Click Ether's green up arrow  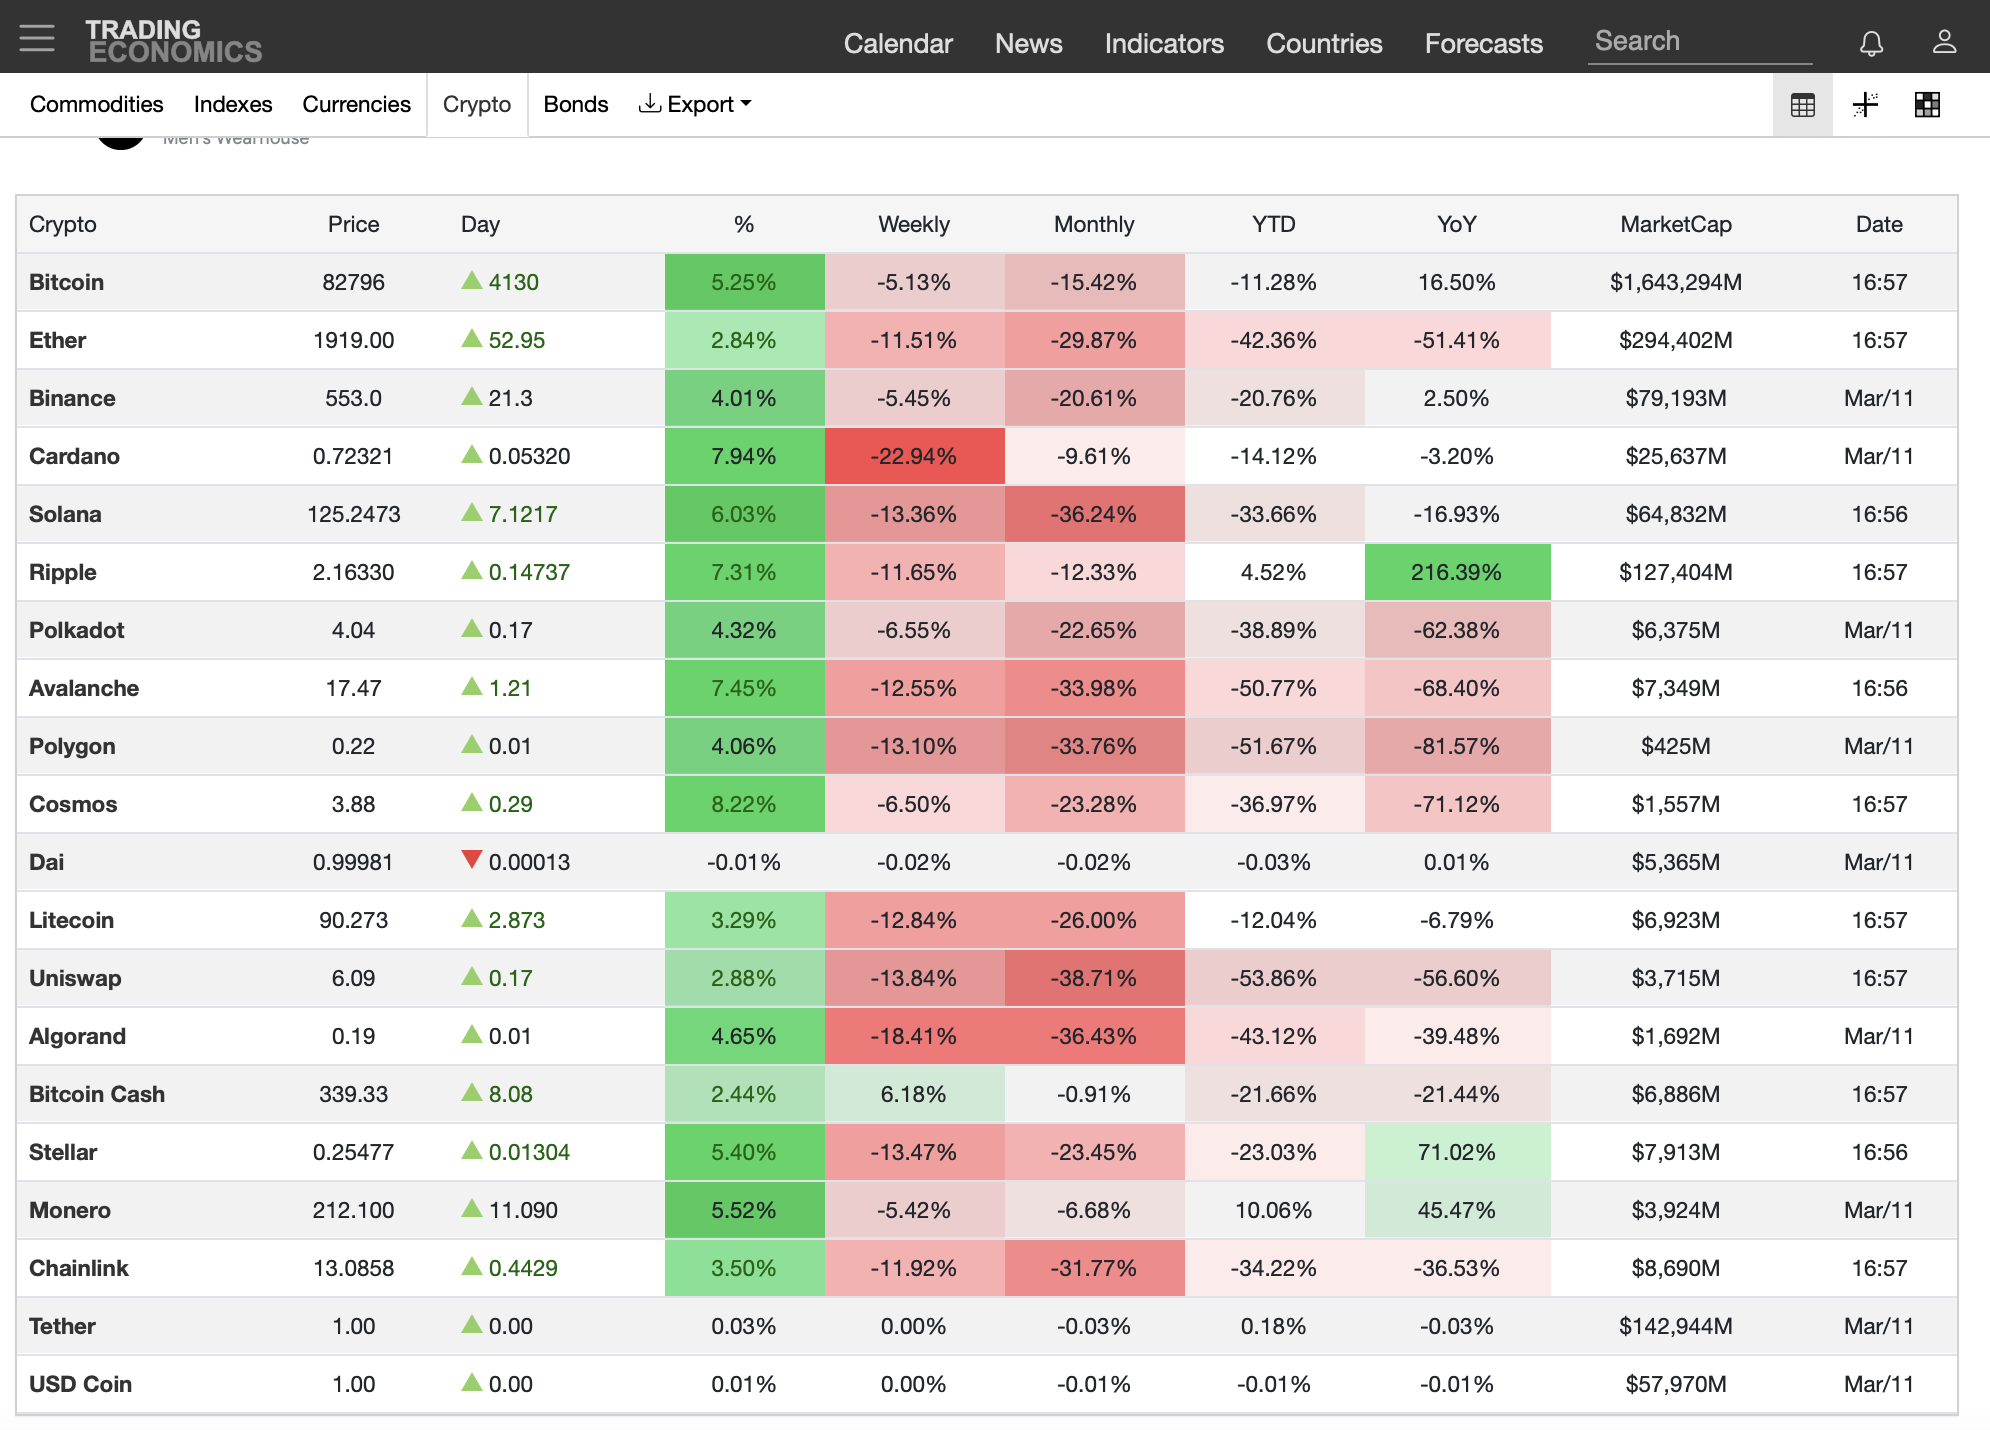click(472, 338)
